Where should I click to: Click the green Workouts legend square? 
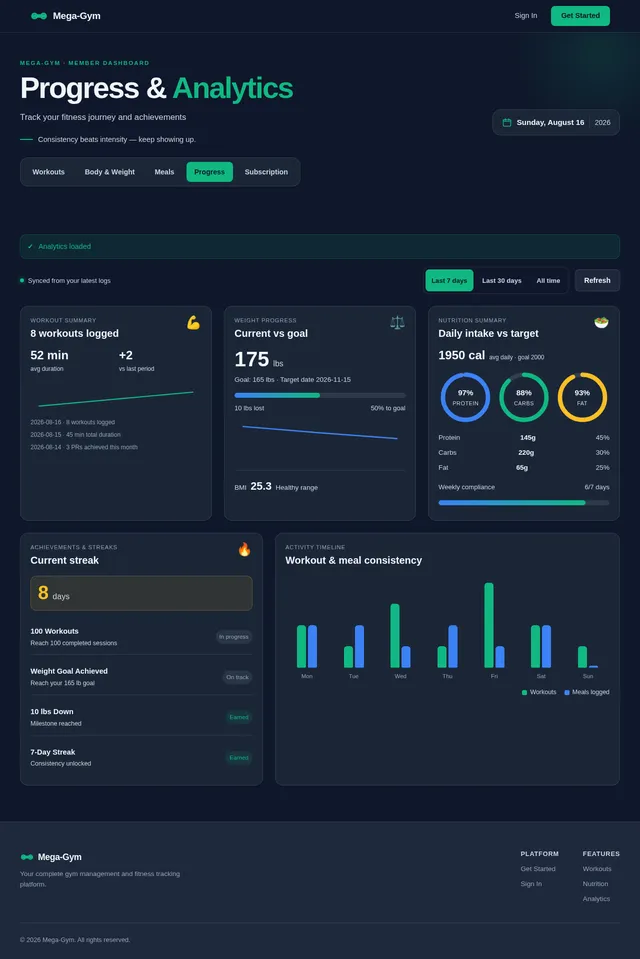524,692
